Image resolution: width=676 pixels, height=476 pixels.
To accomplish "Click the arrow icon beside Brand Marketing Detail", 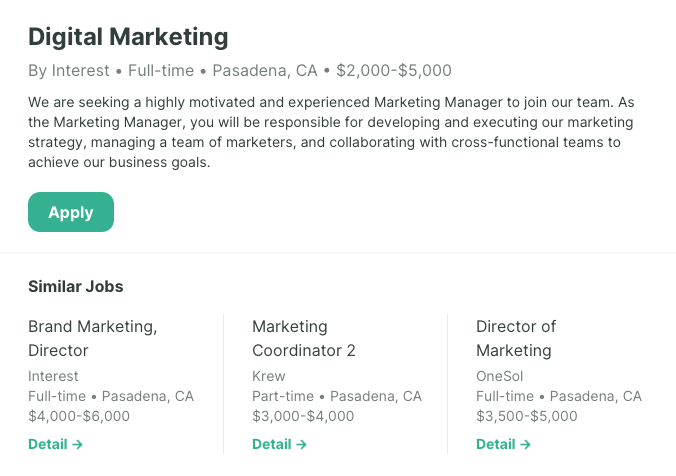I will 78,444.
